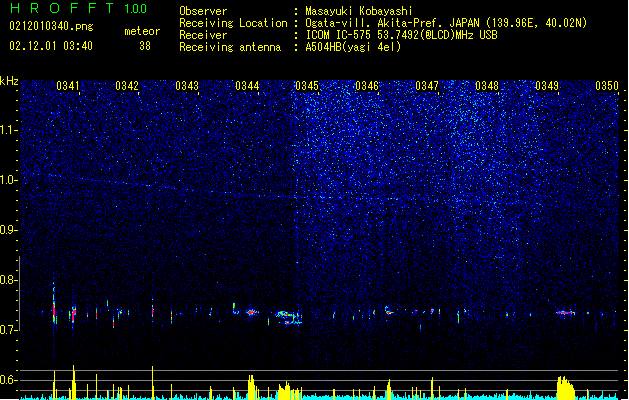The height and width of the screenshot is (400, 629).
Task: Click the 0.6 kHz frequency label
Action: pos(9,380)
